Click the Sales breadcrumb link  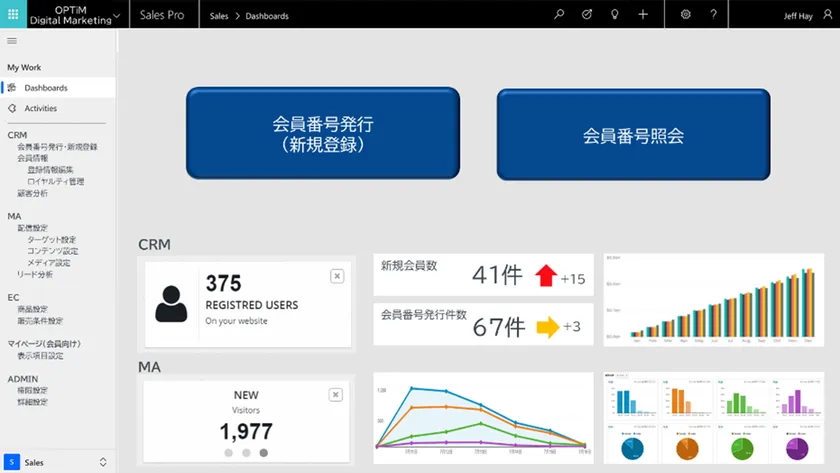219,16
